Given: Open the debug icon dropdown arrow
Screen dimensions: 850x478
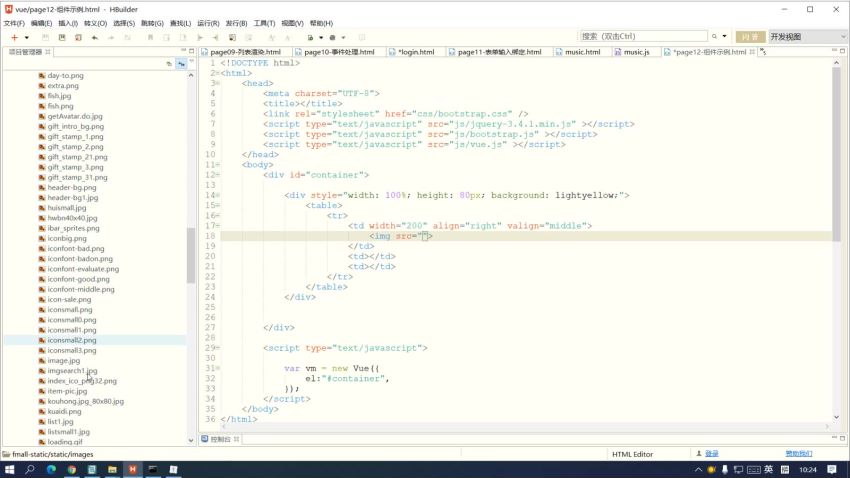Looking at the screenshot, I should tap(343, 37).
